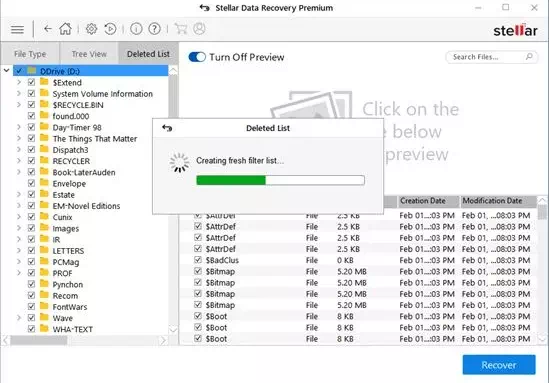Click the search magnifier icon
The height and width of the screenshot is (383, 549).
point(529,56)
